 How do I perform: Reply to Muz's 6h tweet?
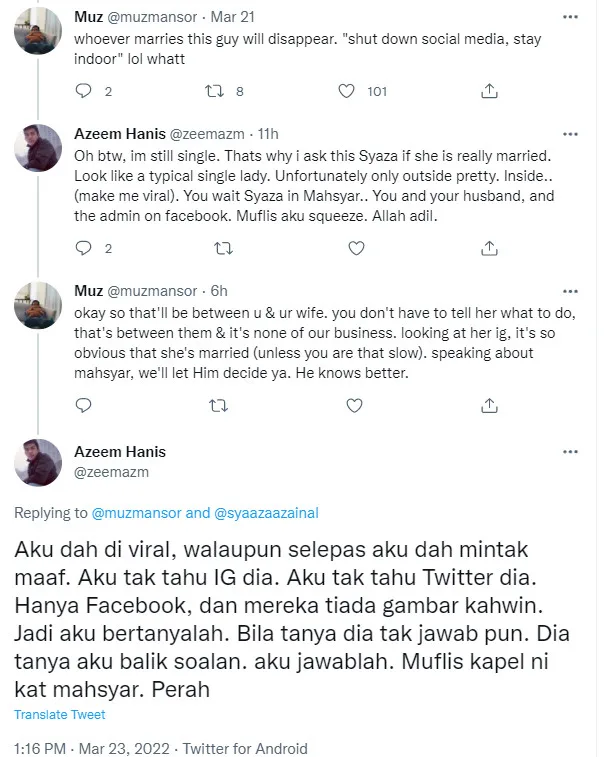click(83, 406)
